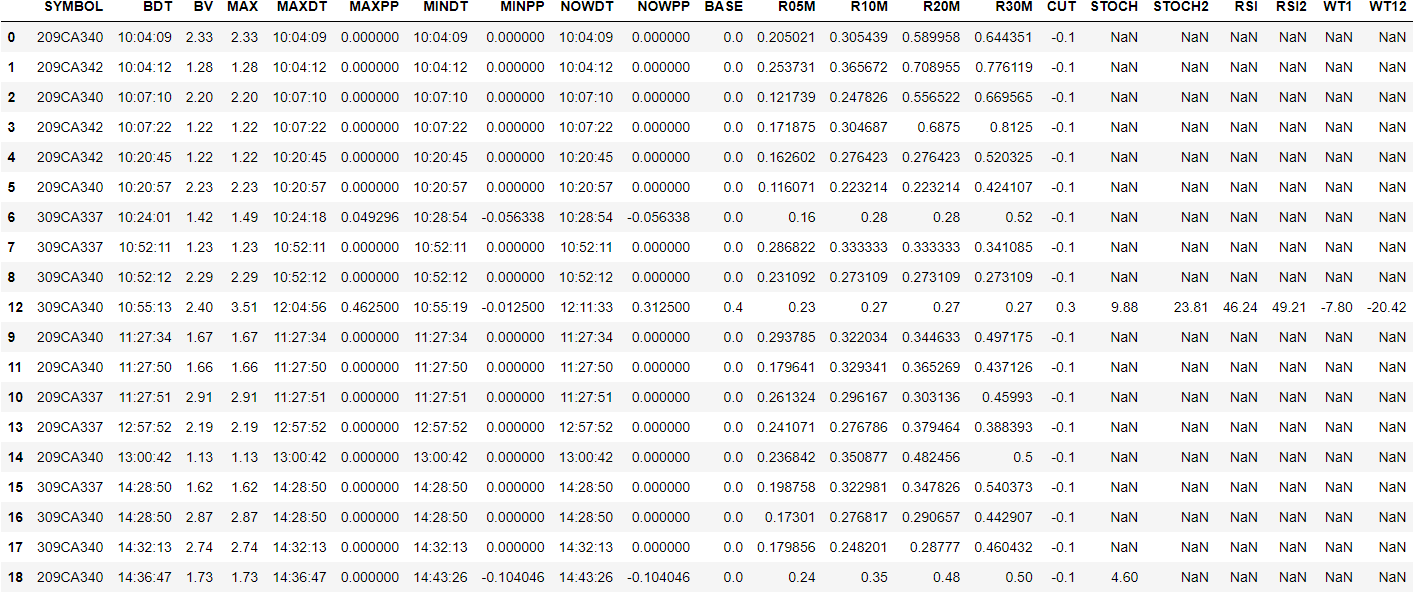Click STOCH2 value 23.81
Viewport: 1414px width, 593px height.
tap(1191, 308)
